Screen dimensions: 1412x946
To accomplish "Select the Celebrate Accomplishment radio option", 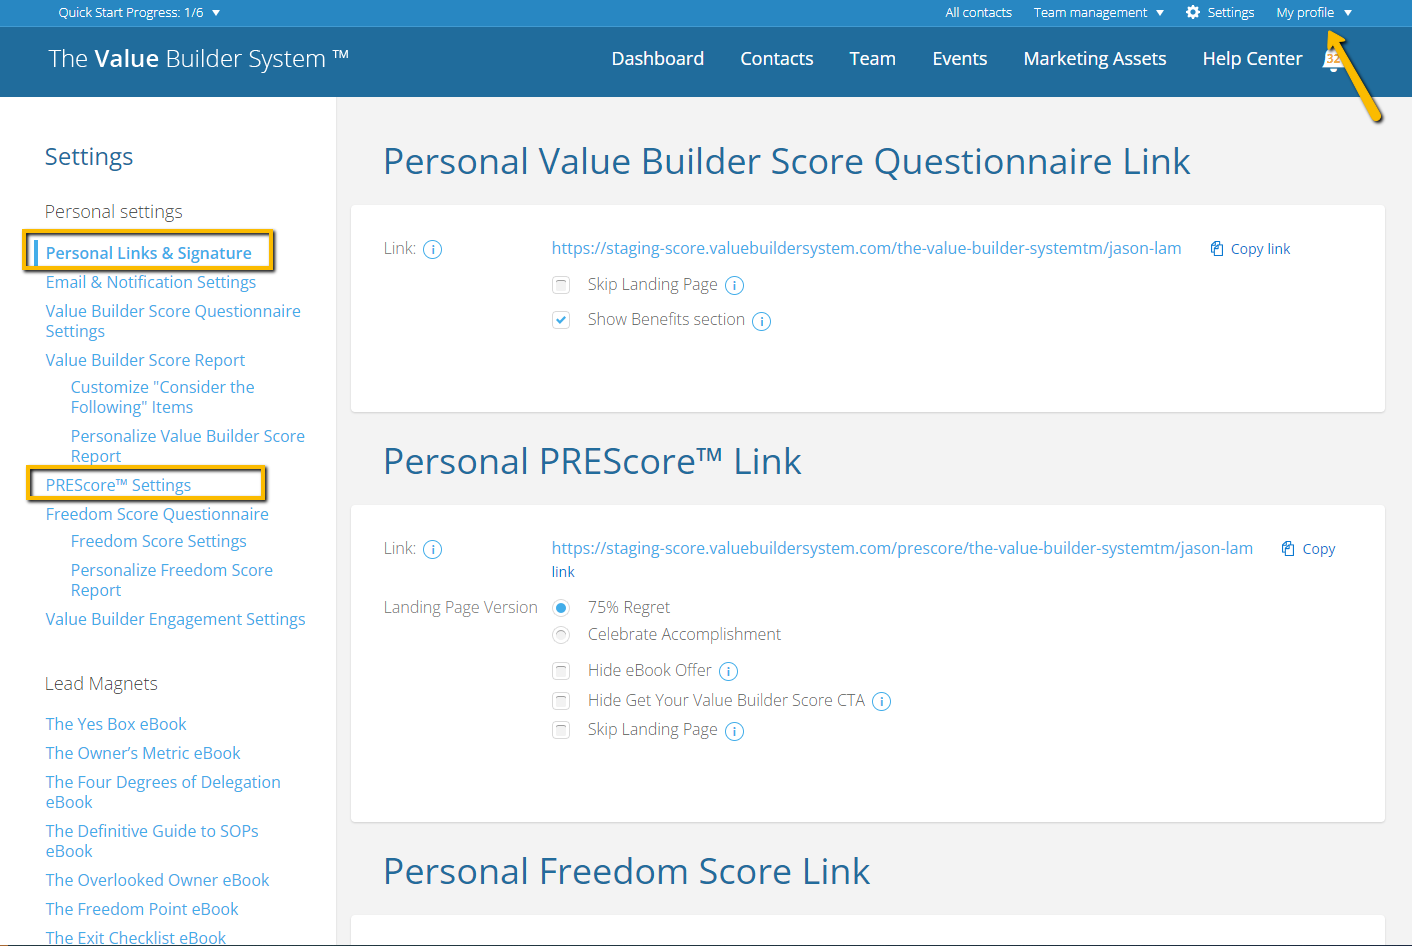I will (561, 635).
